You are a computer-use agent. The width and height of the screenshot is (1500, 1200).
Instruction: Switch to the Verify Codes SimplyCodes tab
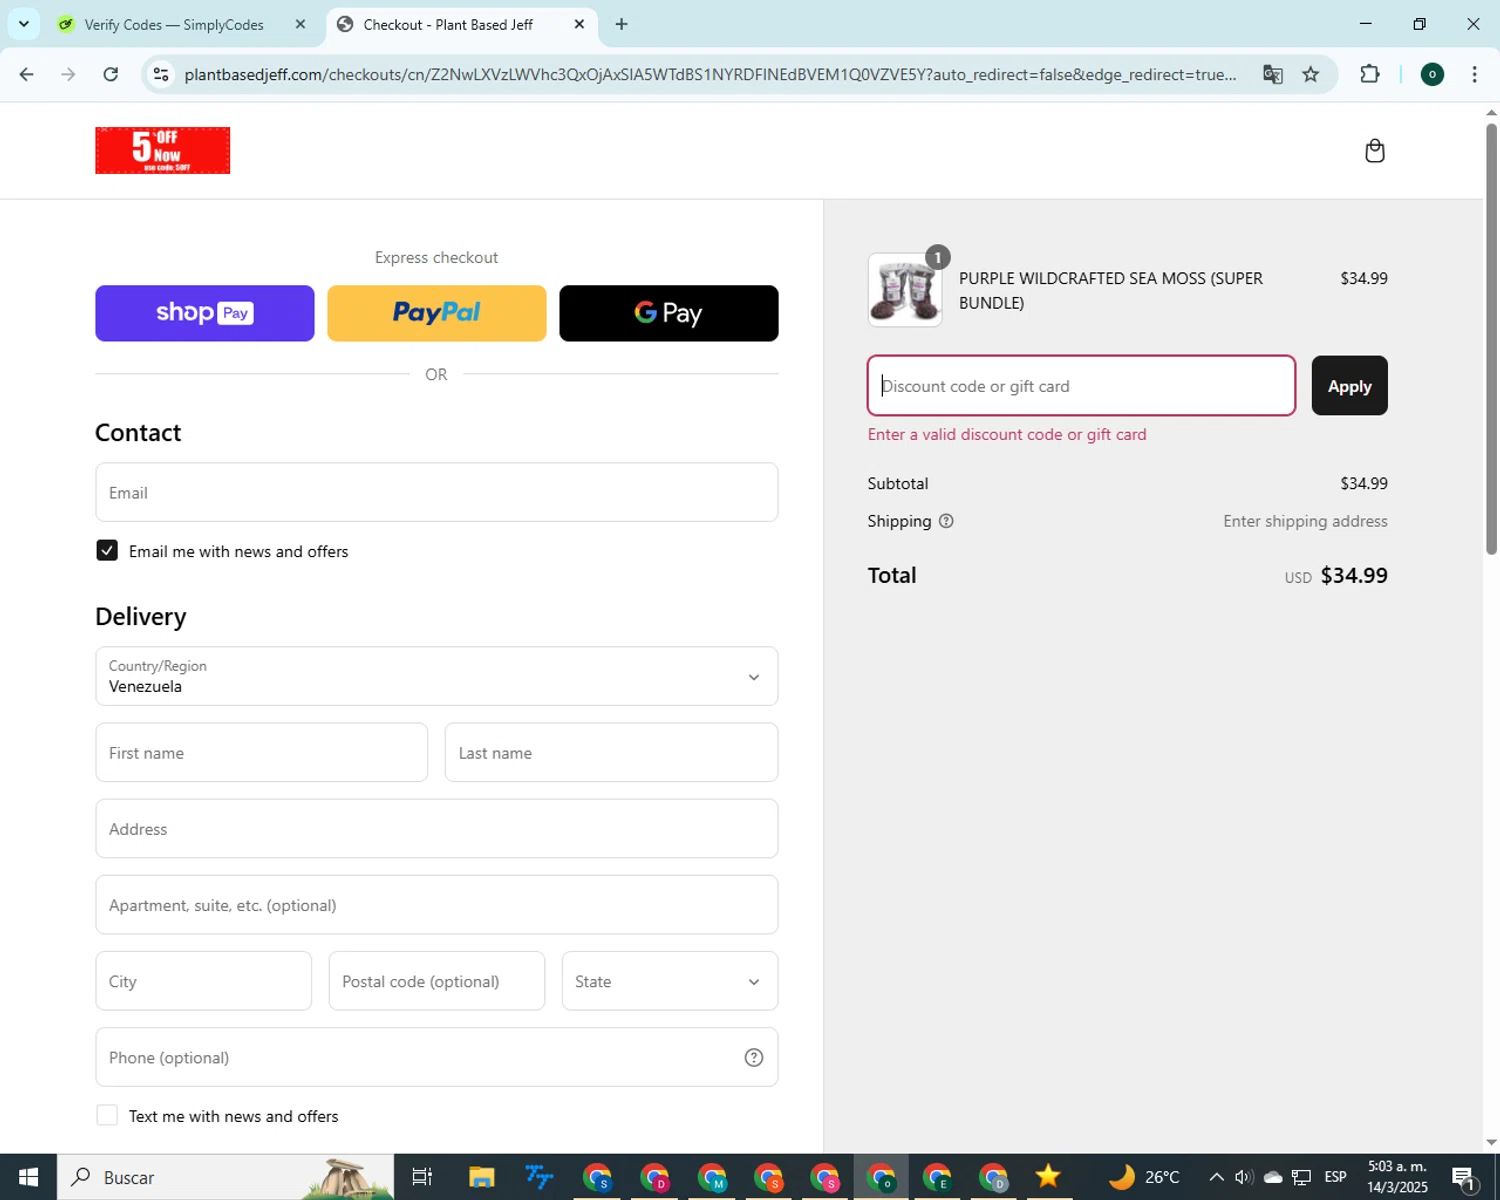pyautogui.click(x=173, y=24)
